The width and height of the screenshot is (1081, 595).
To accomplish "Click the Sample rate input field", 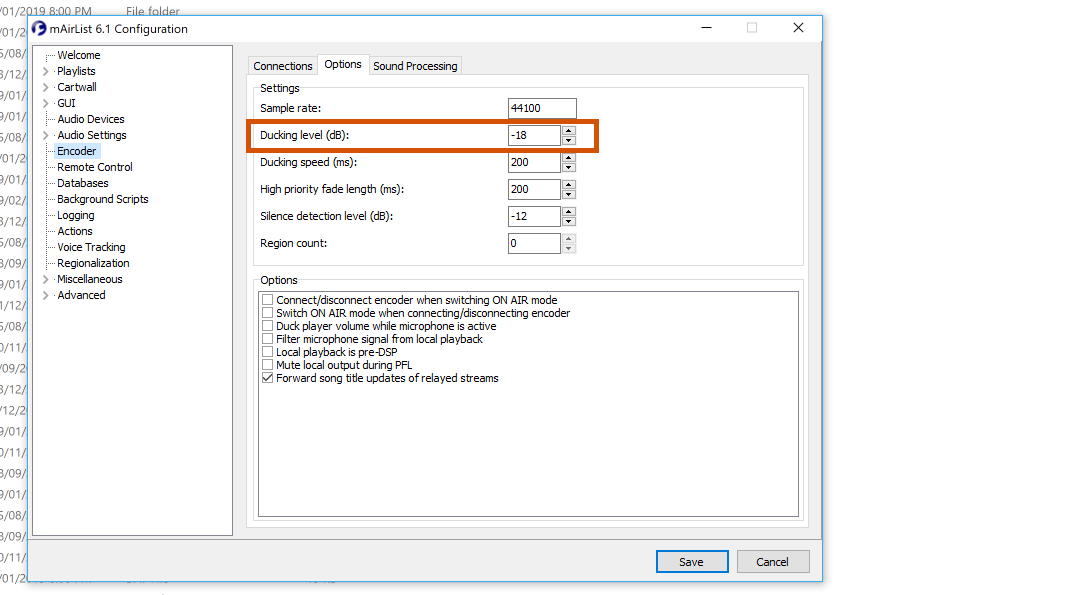I will coord(542,108).
